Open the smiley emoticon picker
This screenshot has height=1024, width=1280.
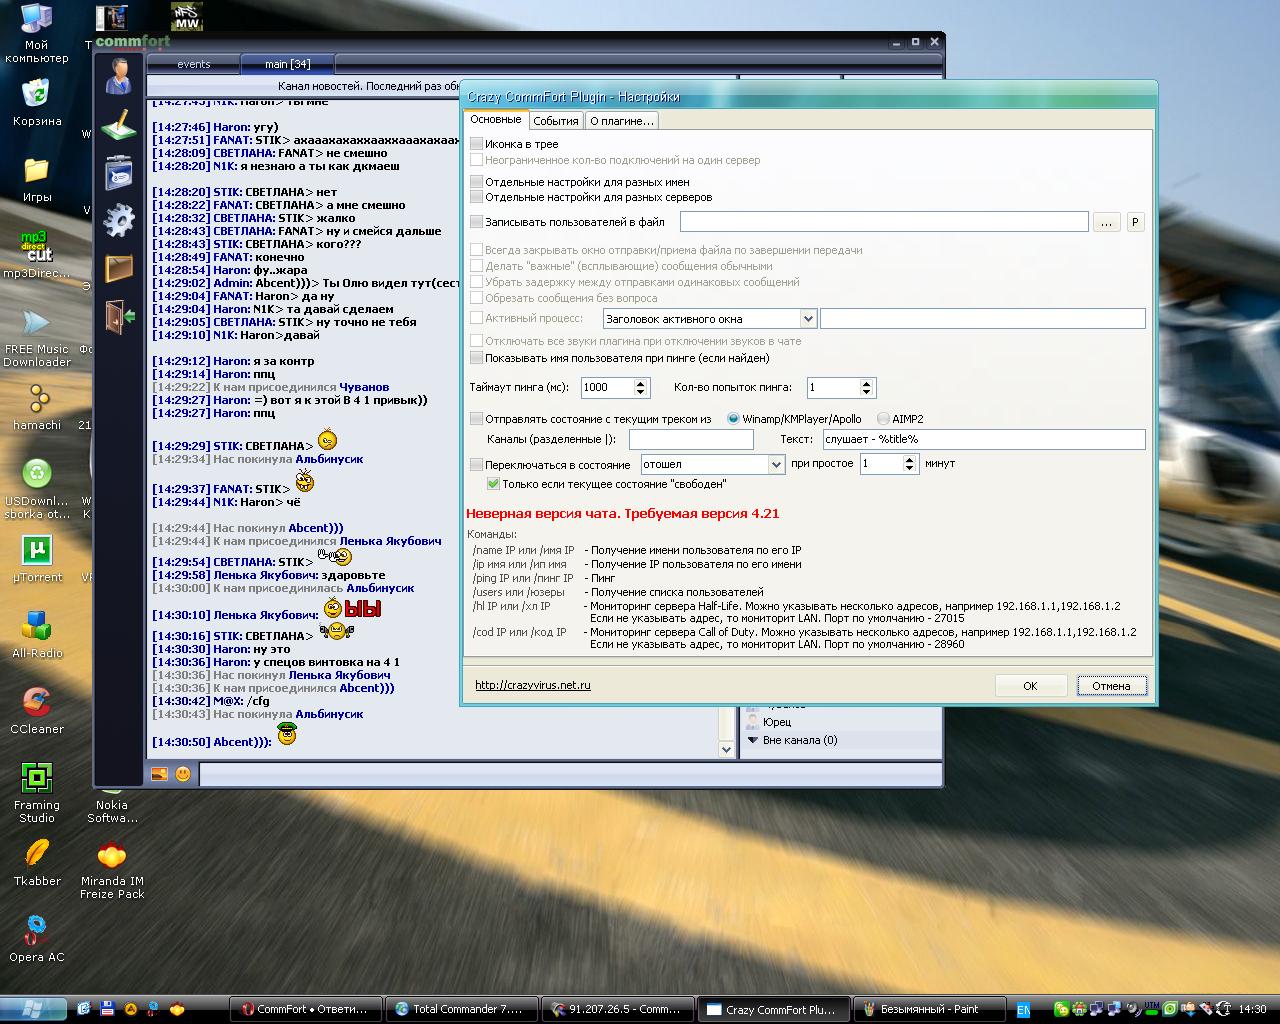183,774
